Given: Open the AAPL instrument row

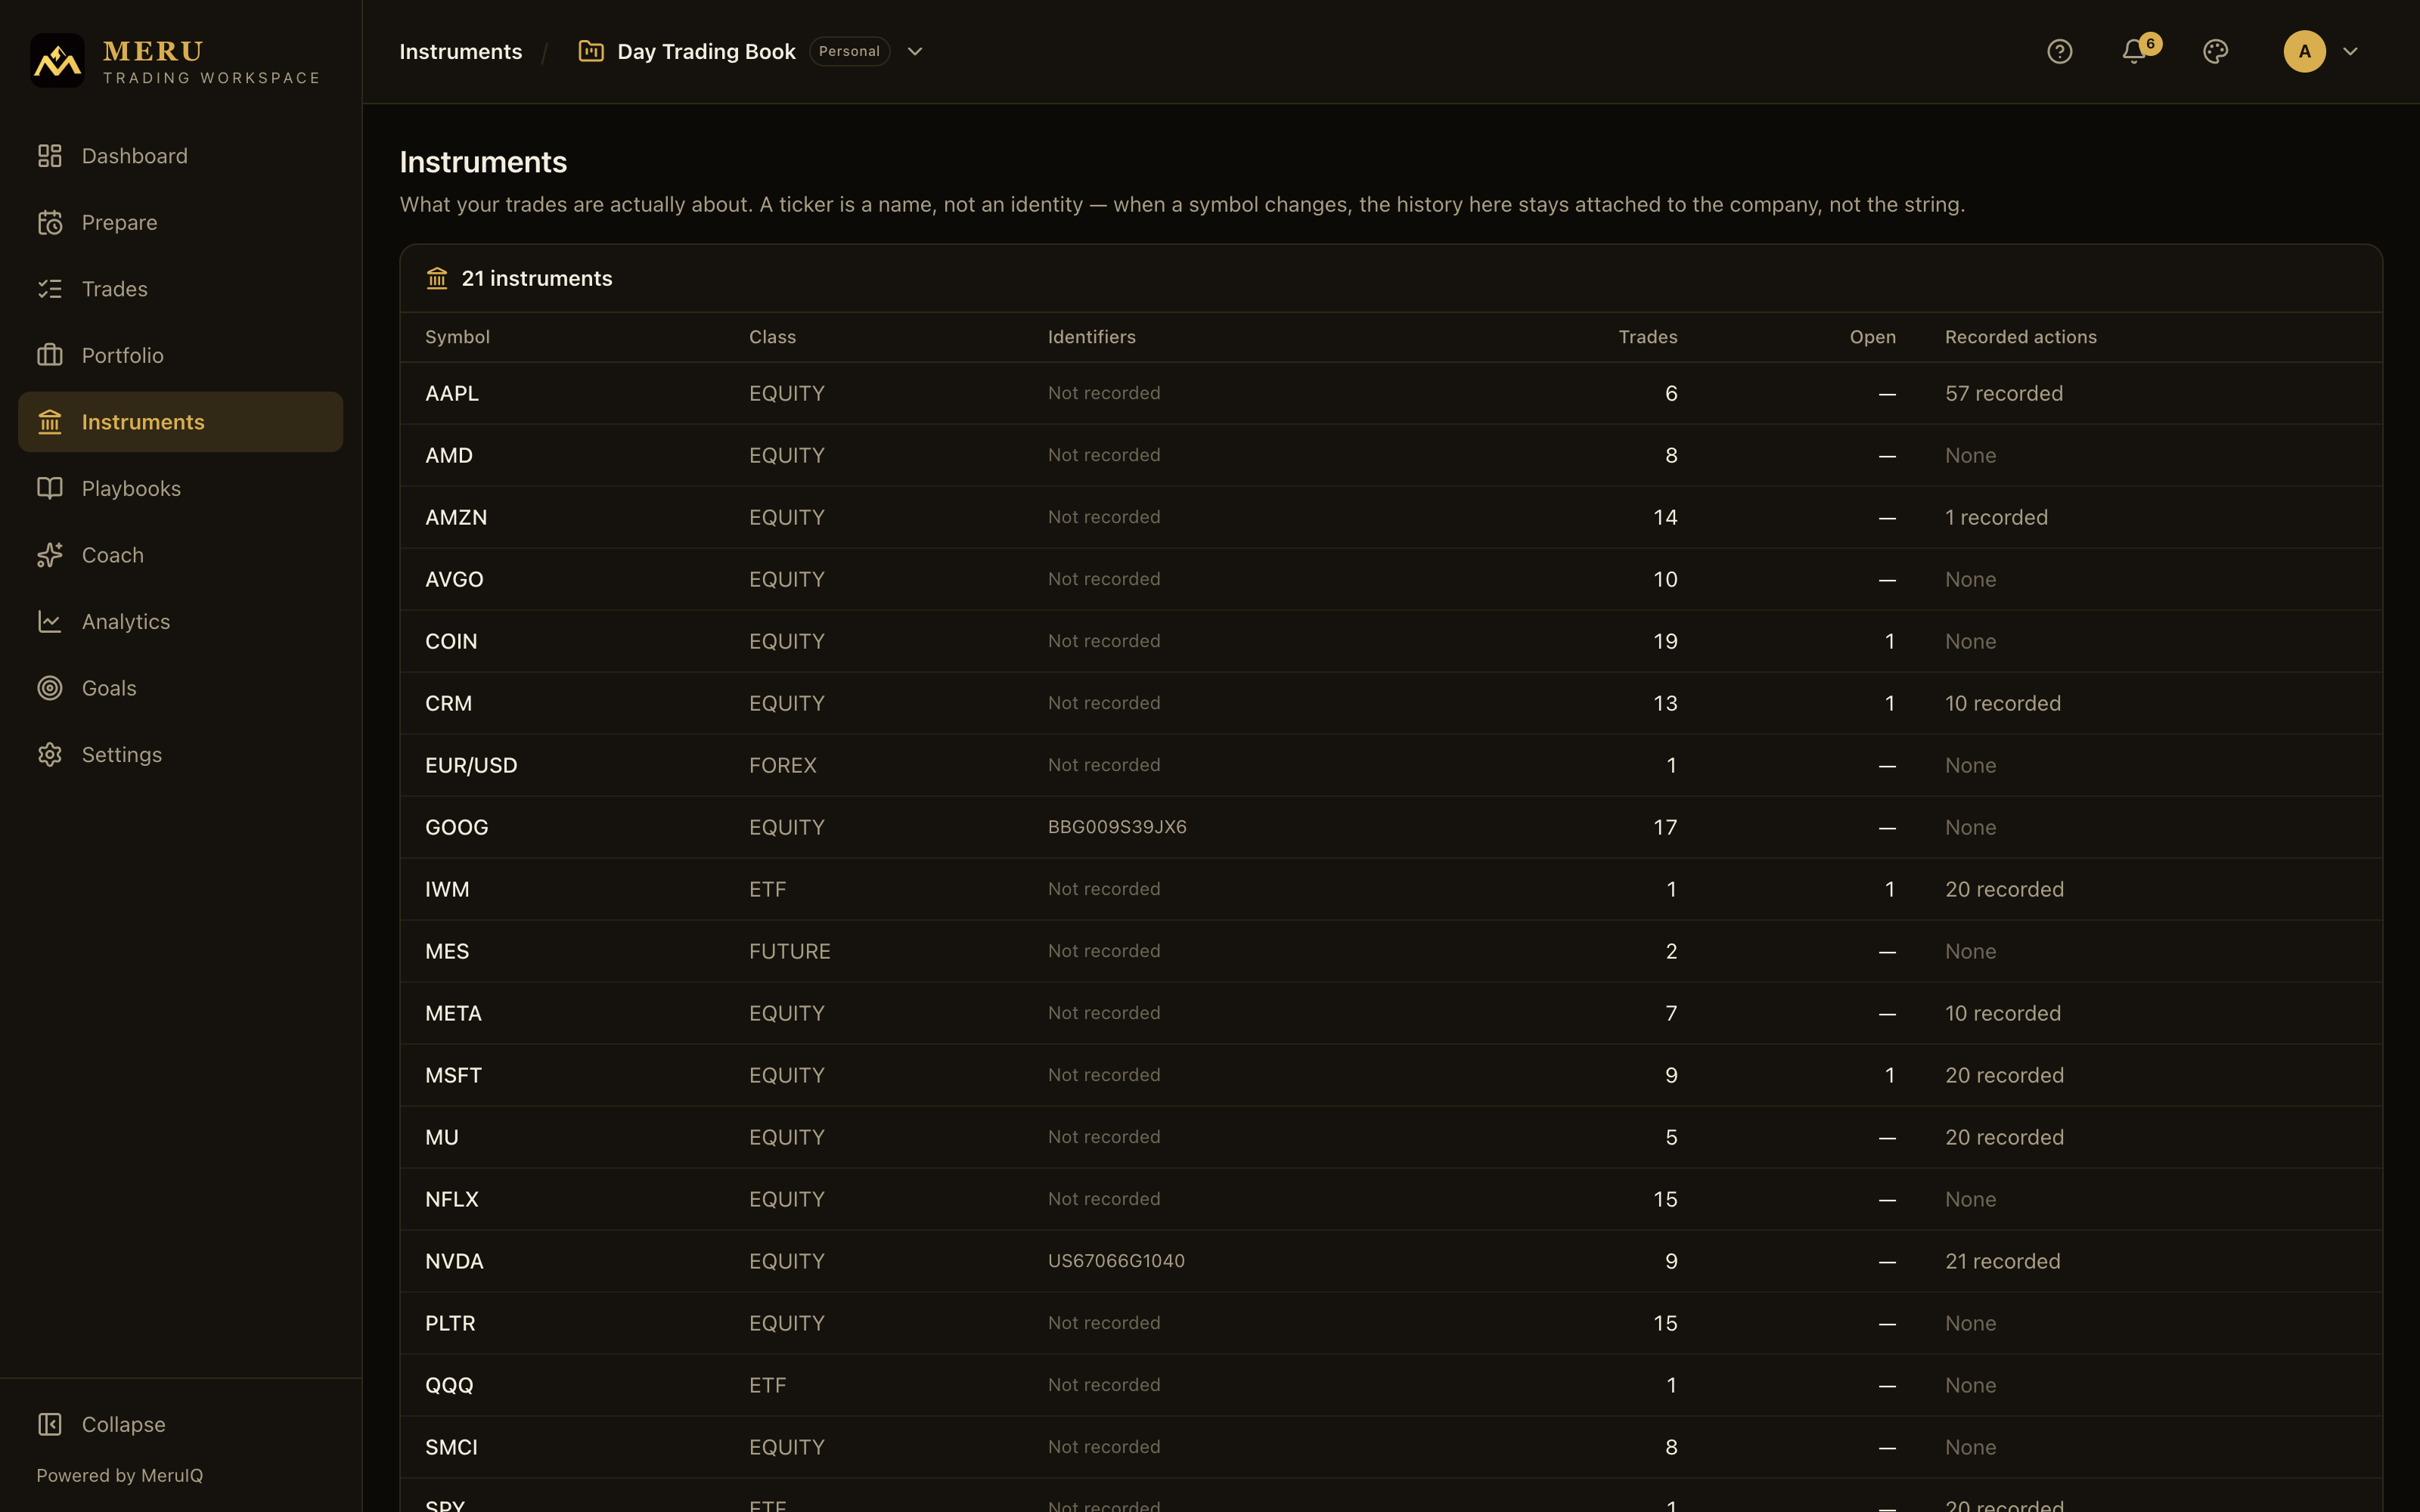Looking at the screenshot, I should coord(1391,393).
